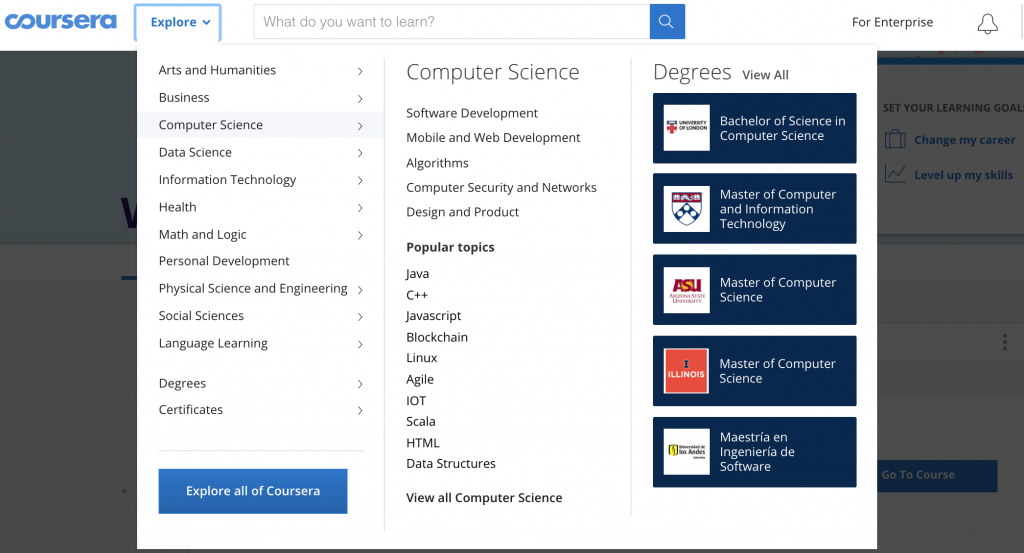Click the chart icon beside Level up my skills
The height and width of the screenshot is (553, 1024).
895,174
